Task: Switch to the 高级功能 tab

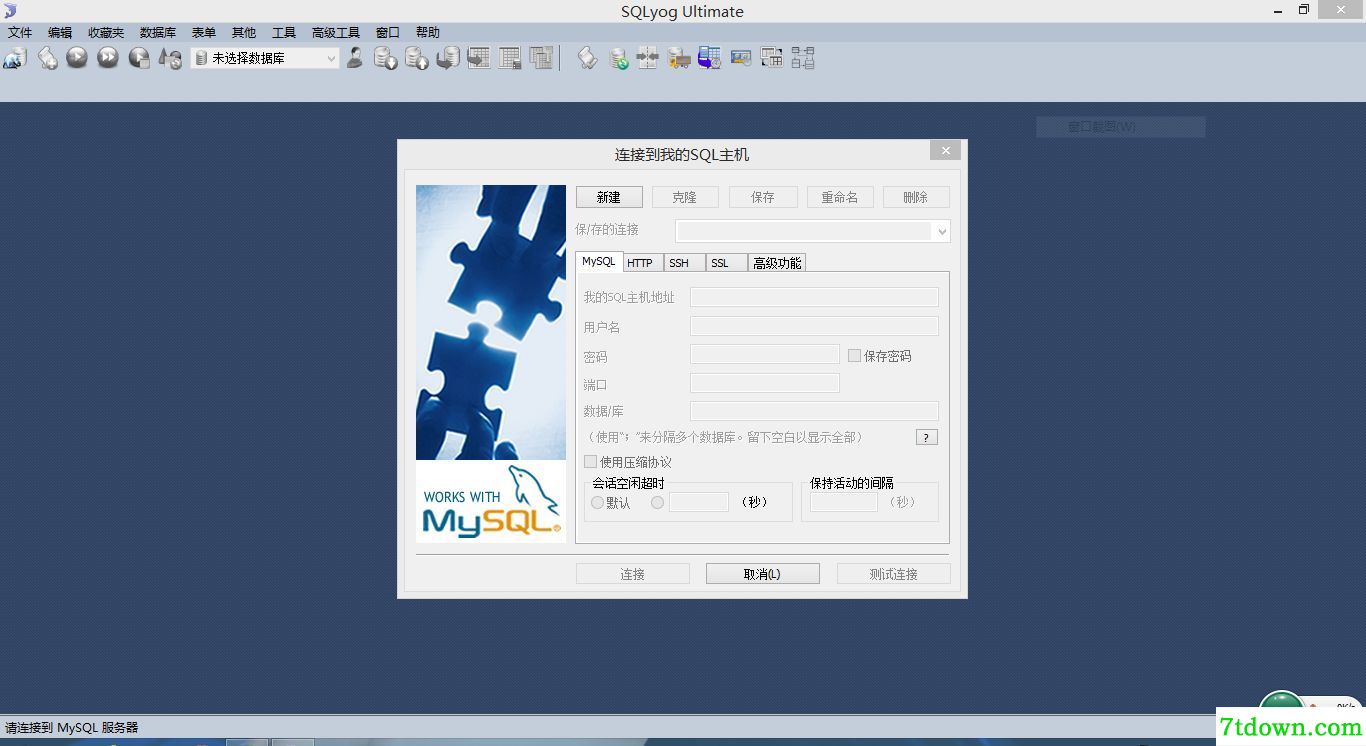Action: (777, 263)
